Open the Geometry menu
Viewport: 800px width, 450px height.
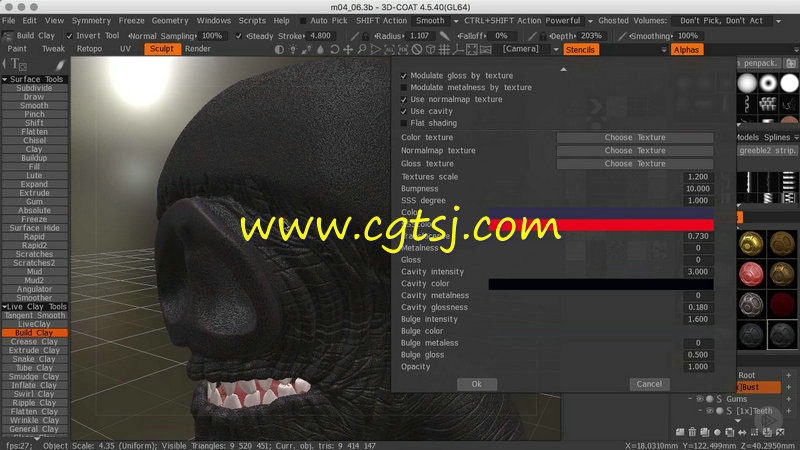(x=170, y=21)
